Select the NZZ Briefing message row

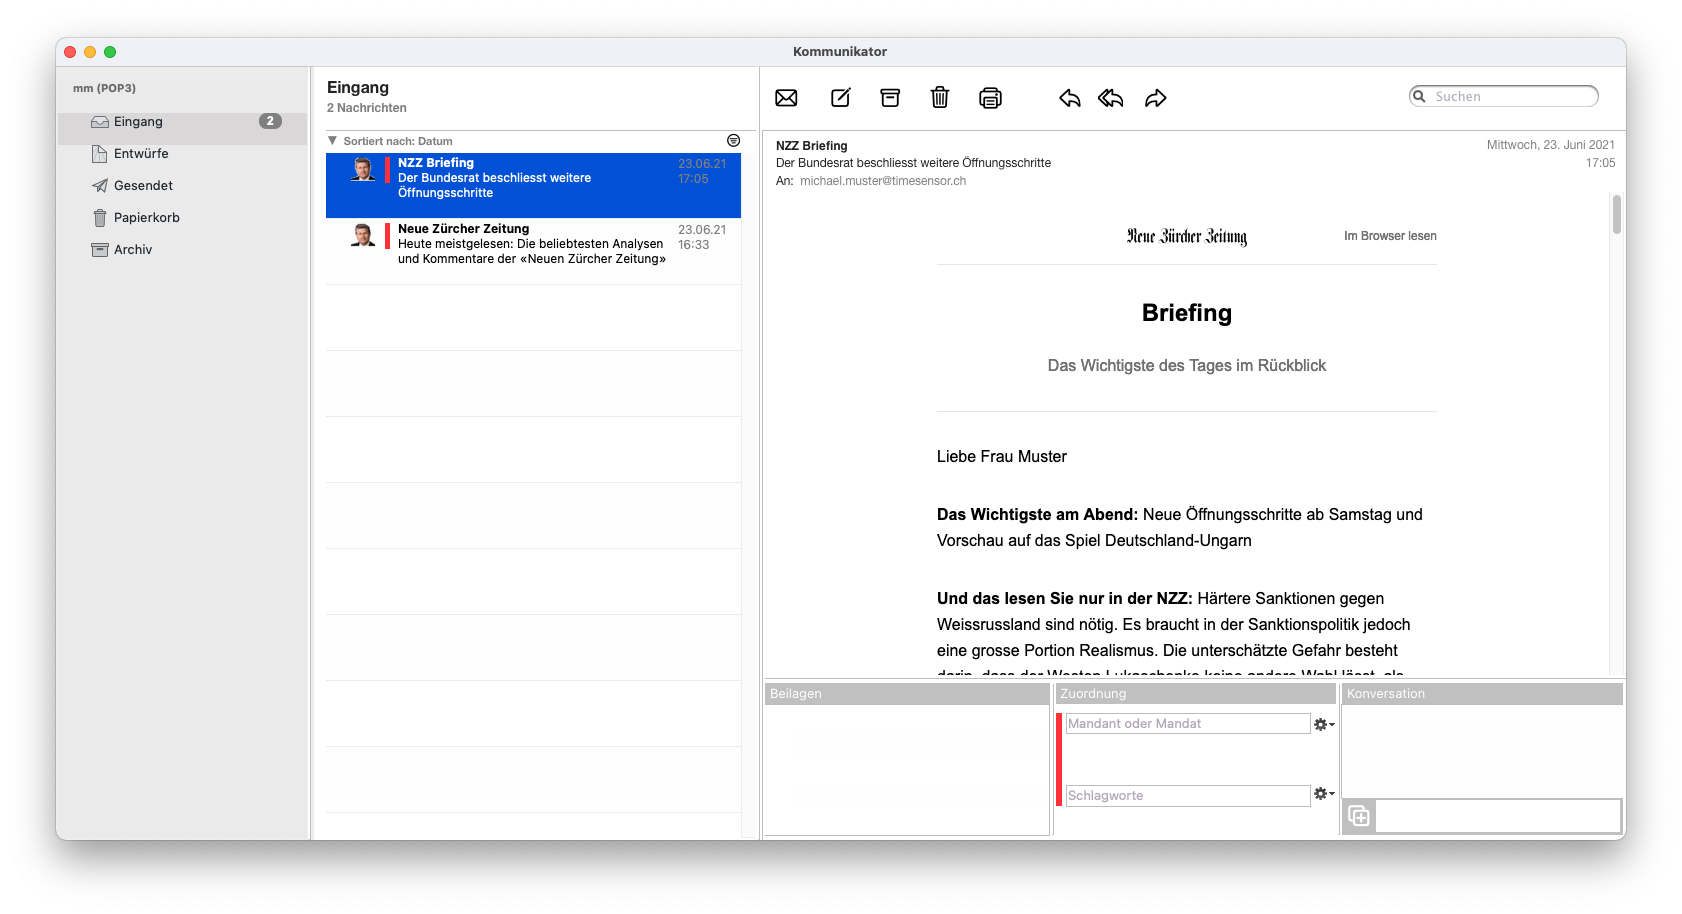click(533, 185)
